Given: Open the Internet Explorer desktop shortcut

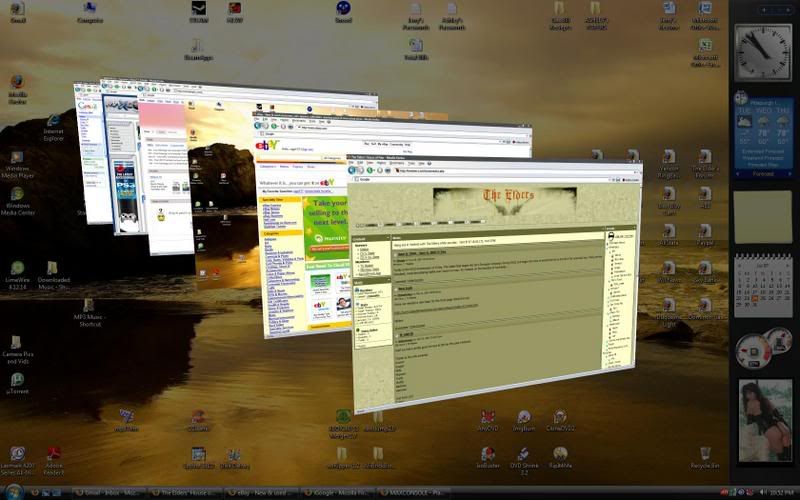Looking at the screenshot, I should coord(53,127).
